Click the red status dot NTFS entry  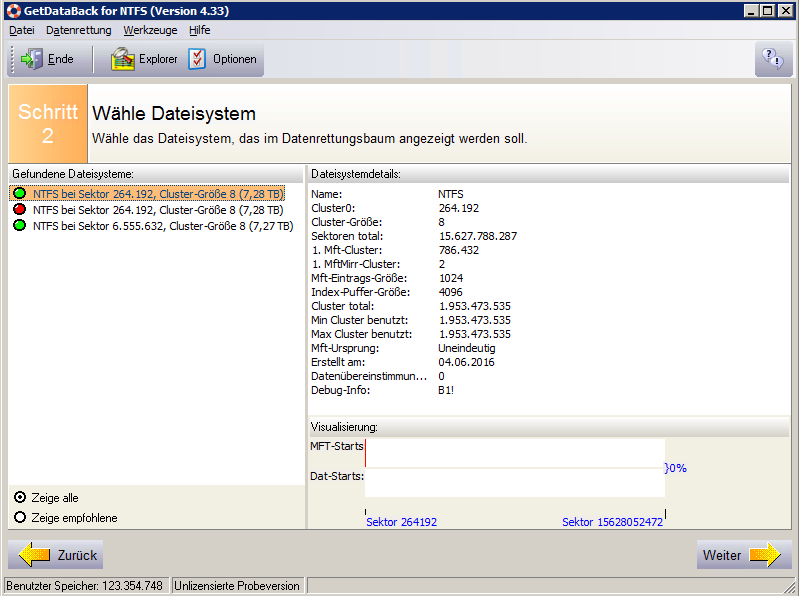point(19,209)
